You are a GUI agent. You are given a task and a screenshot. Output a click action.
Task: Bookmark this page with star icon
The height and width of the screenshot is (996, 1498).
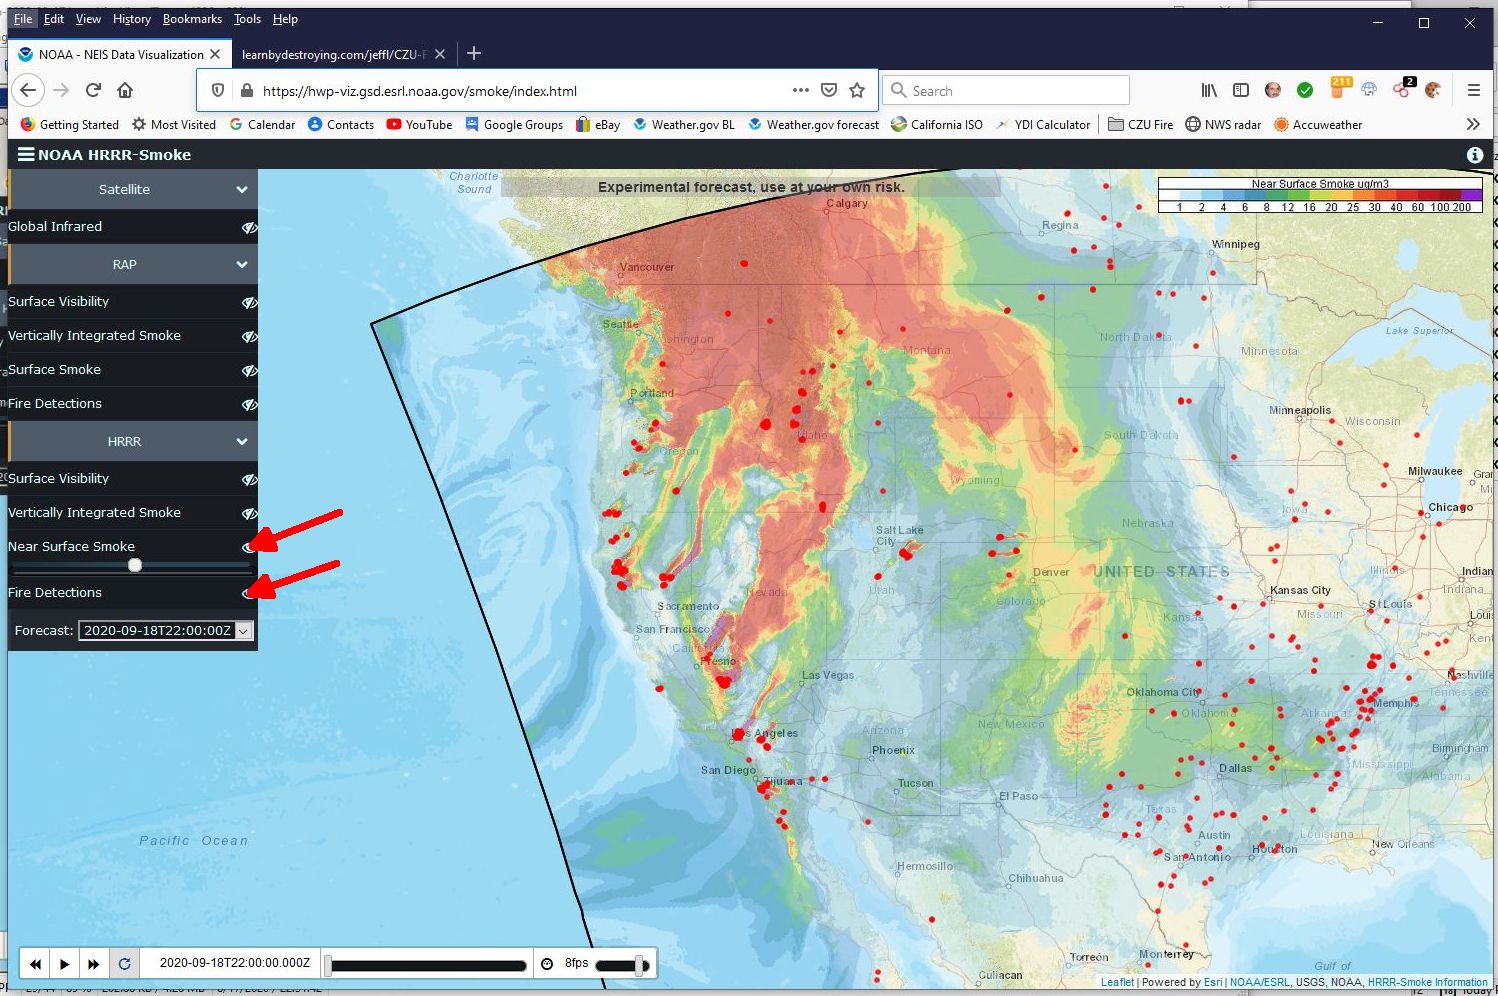coord(857,90)
